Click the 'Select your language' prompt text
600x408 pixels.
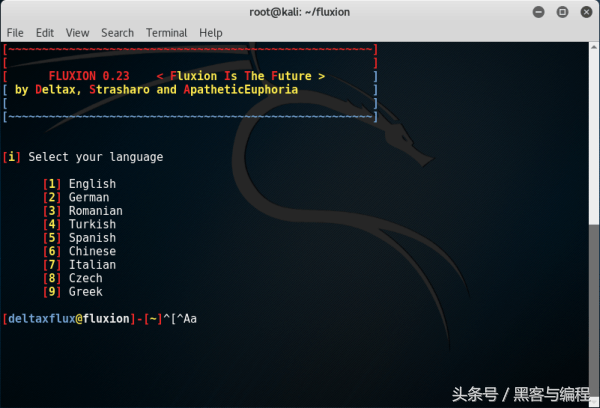coord(96,157)
